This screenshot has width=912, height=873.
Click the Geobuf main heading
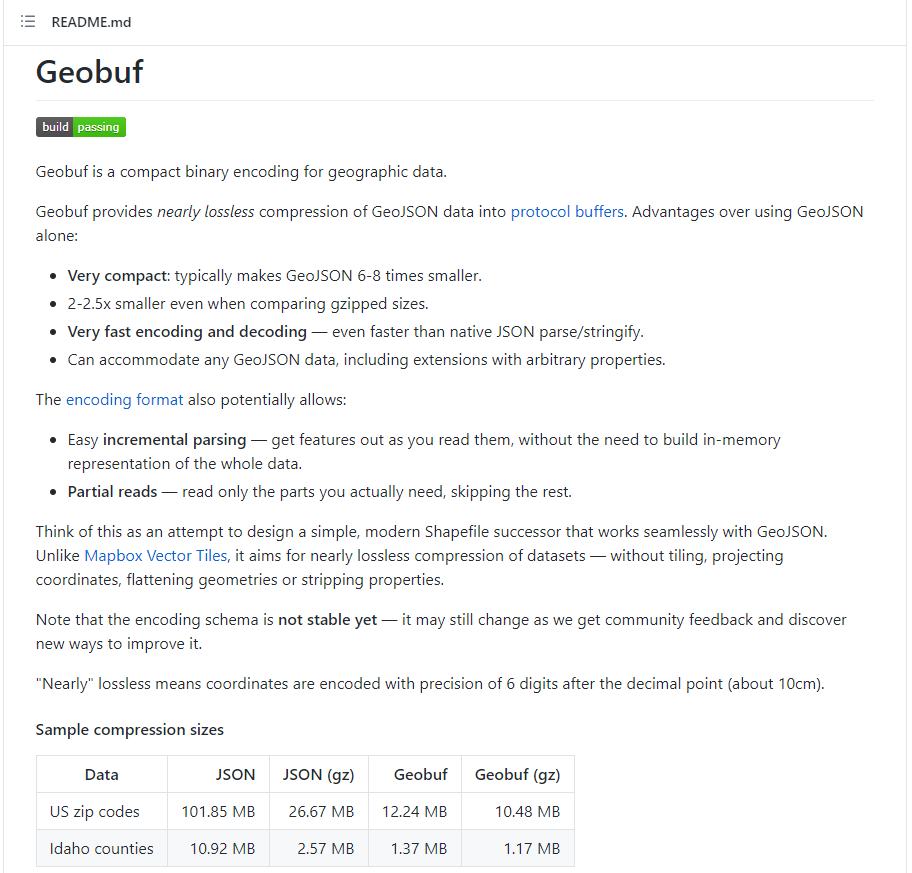(x=90, y=72)
